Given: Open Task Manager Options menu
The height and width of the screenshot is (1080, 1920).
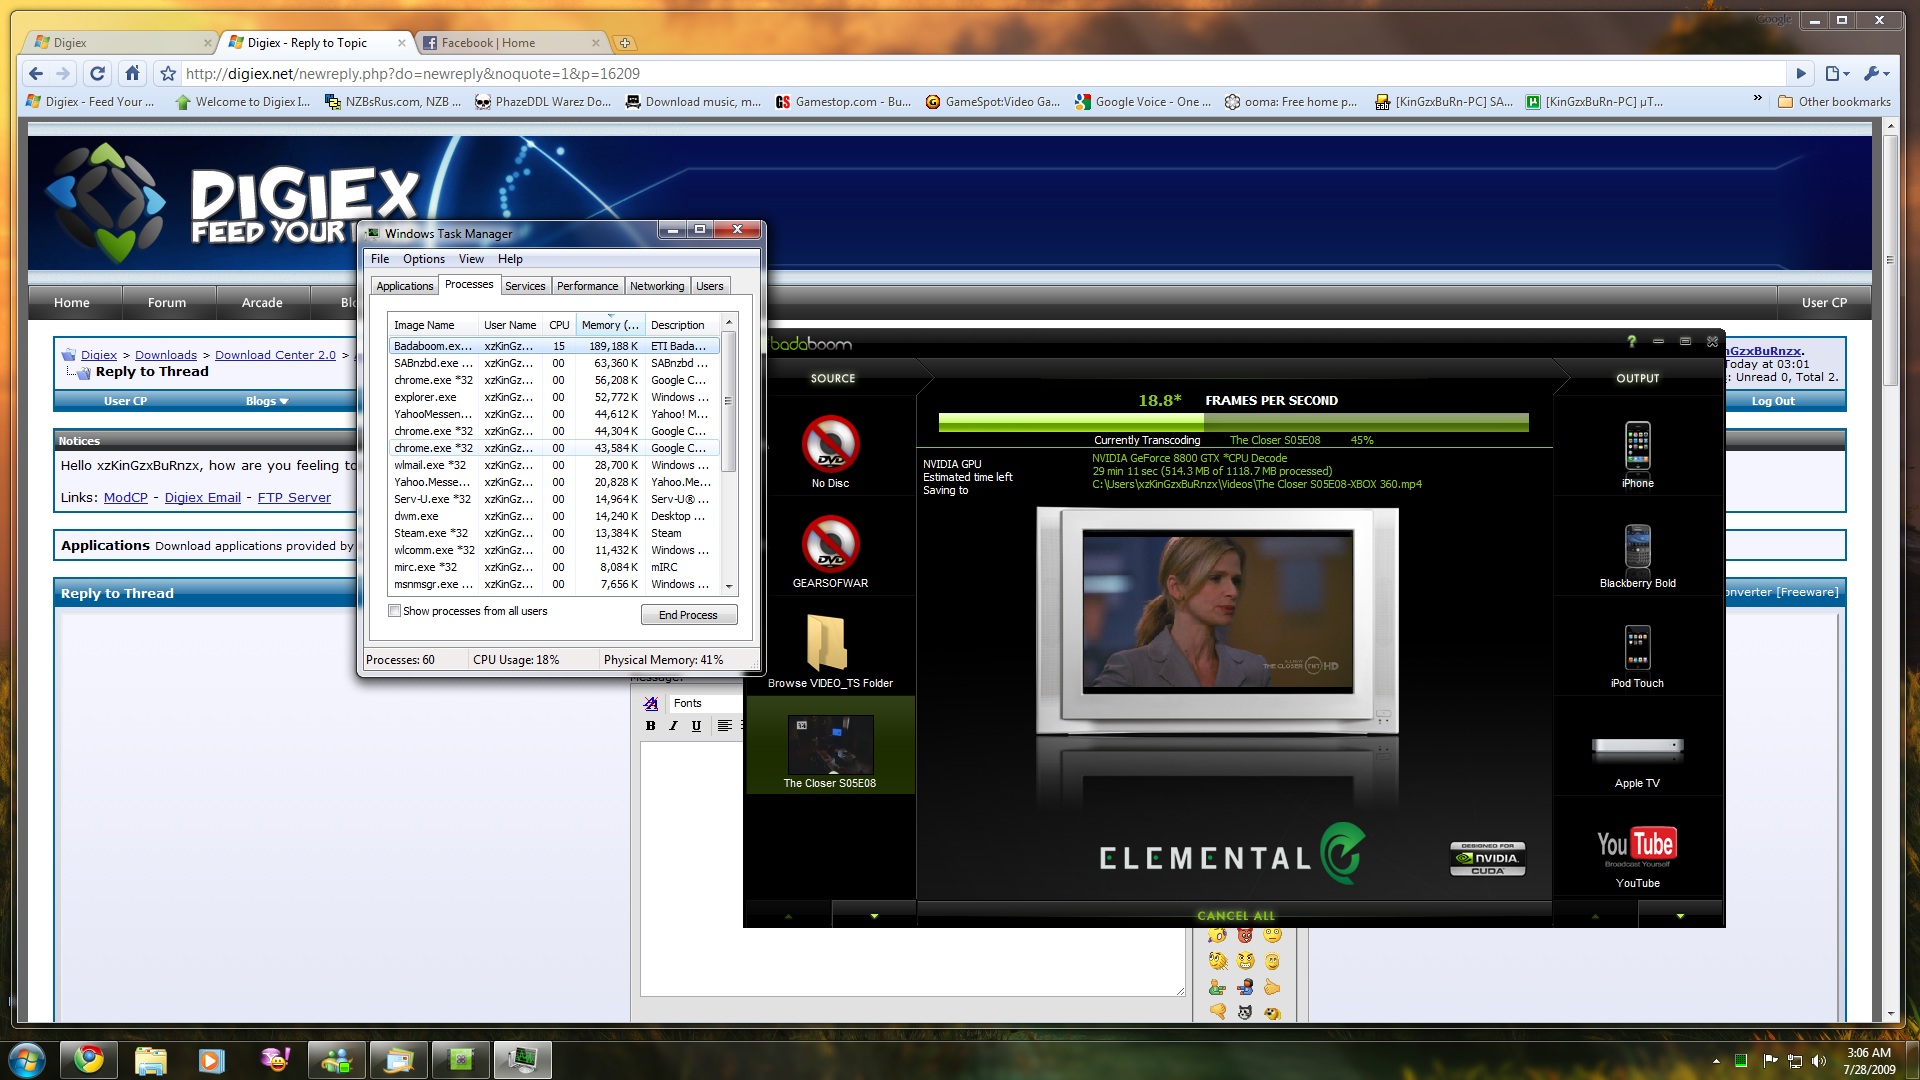Looking at the screenshot, I should tap(423, 259).
